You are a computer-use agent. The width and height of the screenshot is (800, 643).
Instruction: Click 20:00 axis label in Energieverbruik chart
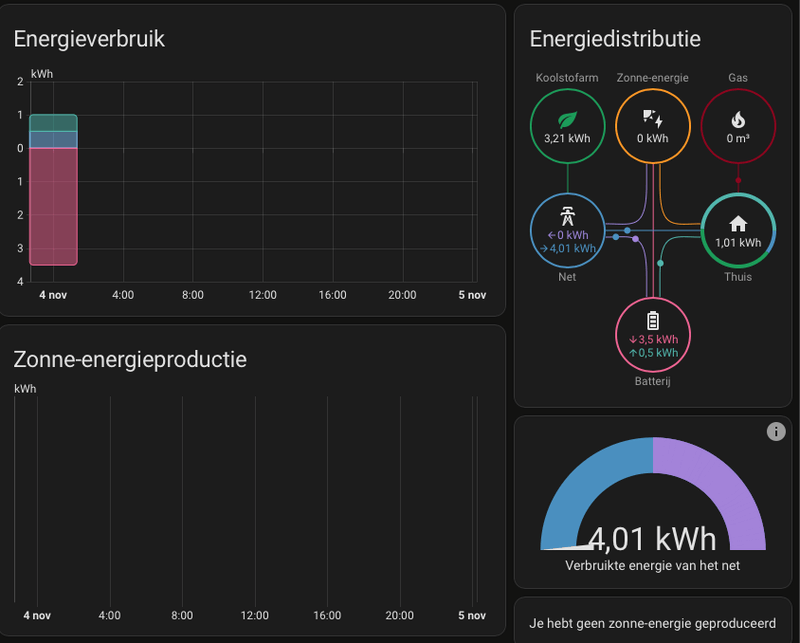pyautogui.click(x=402, y=295)
